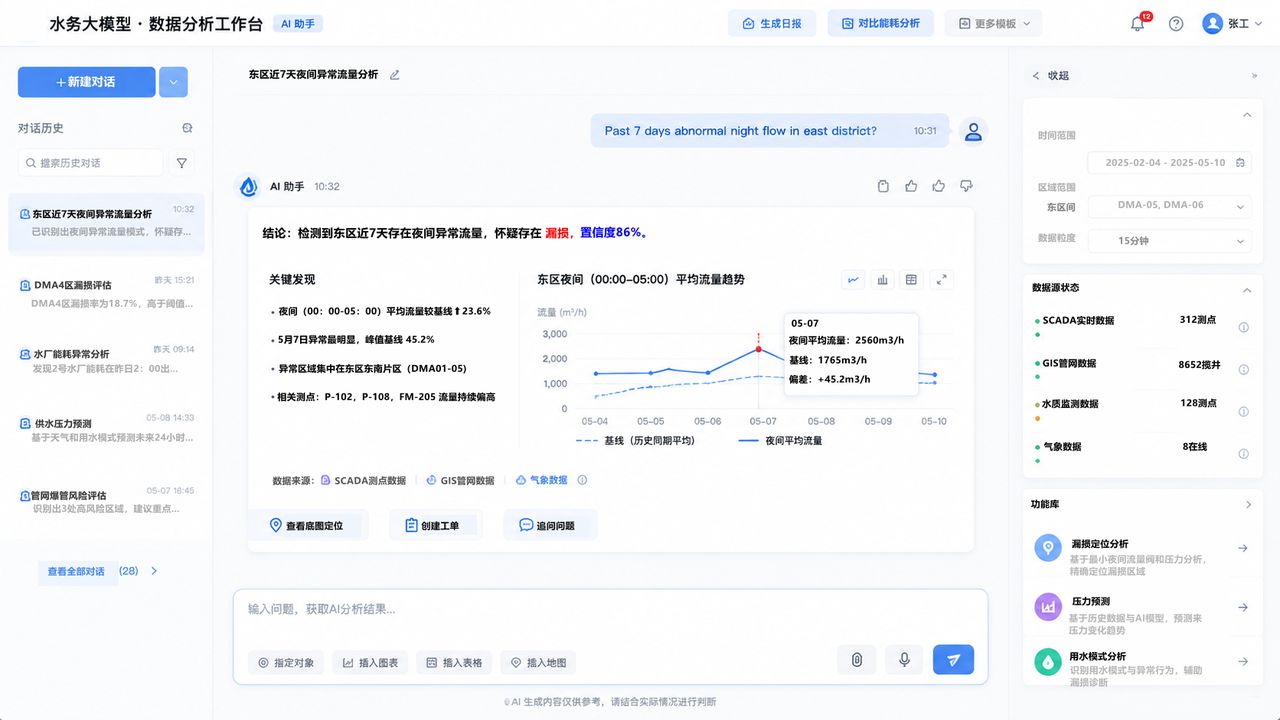This screenshot has width=1280, height=720.
Task: Click GIS管网数据 source link
Action: coord(460,480)
